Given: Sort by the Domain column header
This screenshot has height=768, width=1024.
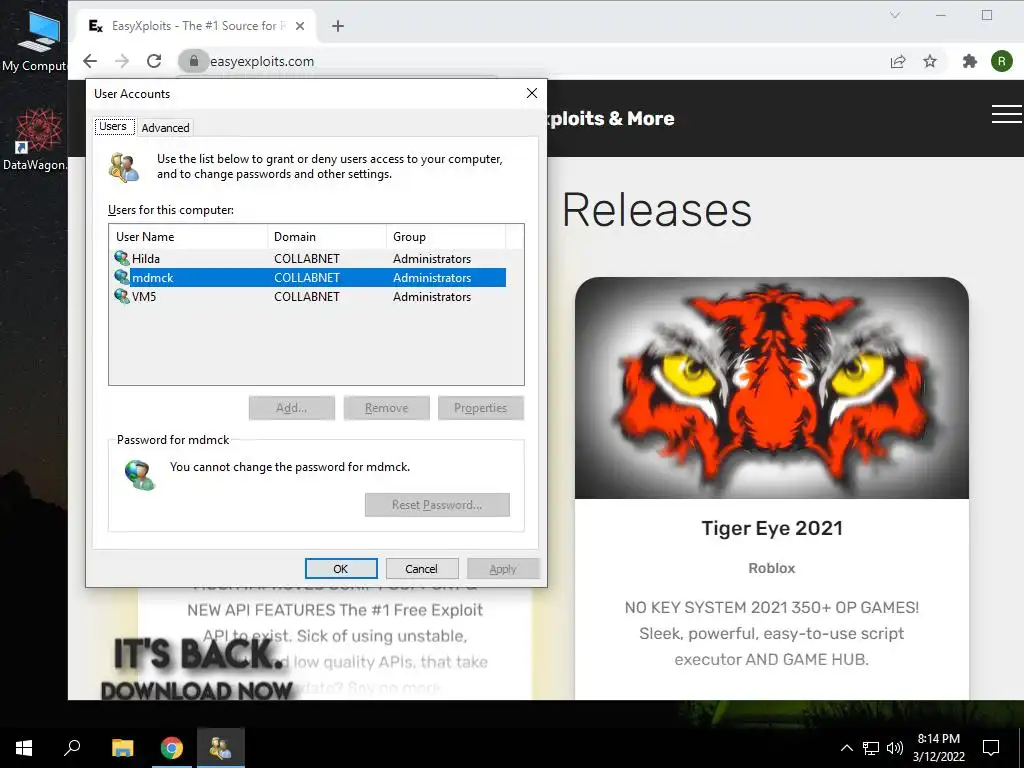Looking at the screenshot, I should [x=327, y=237].
